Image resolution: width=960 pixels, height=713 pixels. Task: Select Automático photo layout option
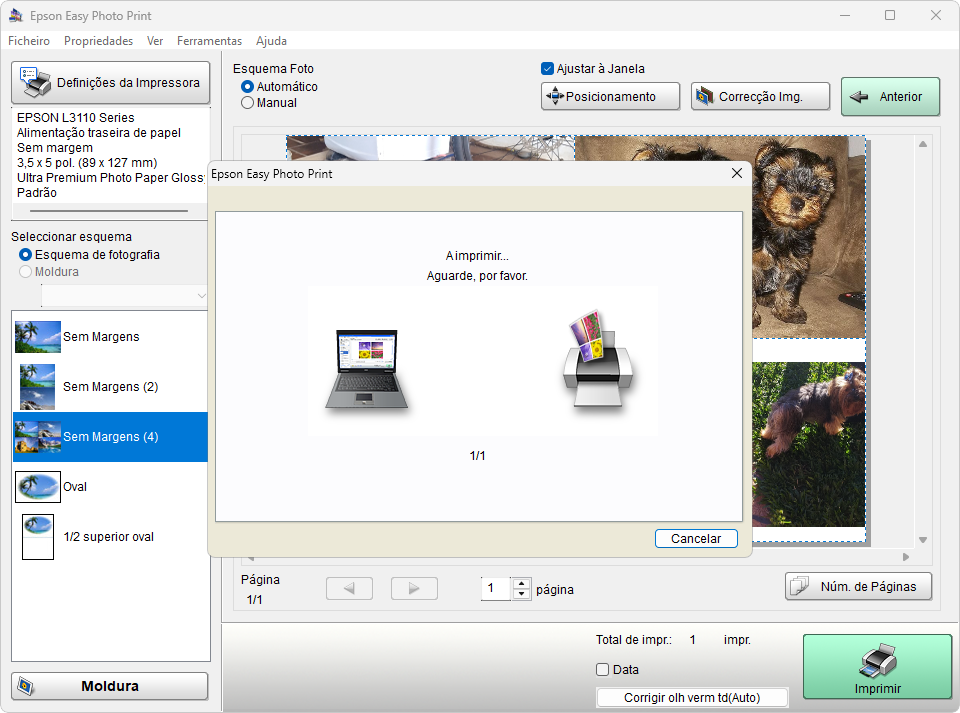[247, 87]
